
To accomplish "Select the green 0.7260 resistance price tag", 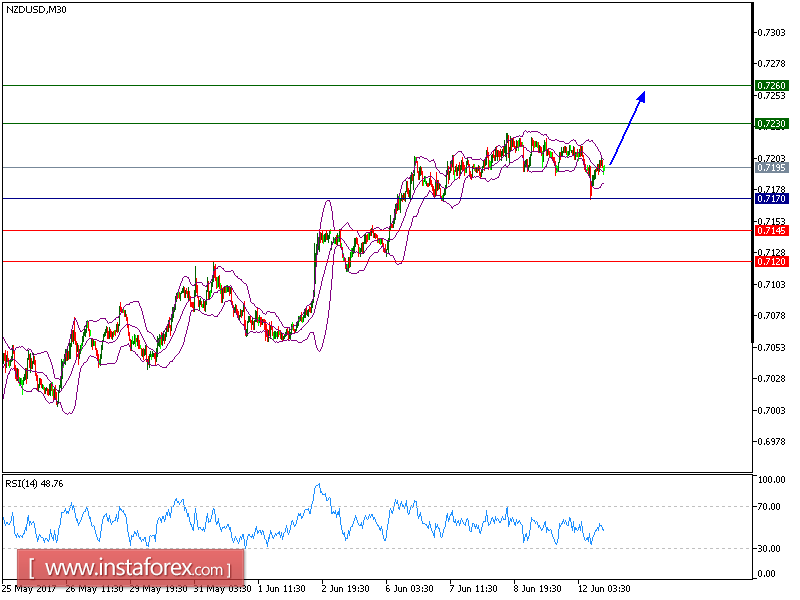I will 770,84.
